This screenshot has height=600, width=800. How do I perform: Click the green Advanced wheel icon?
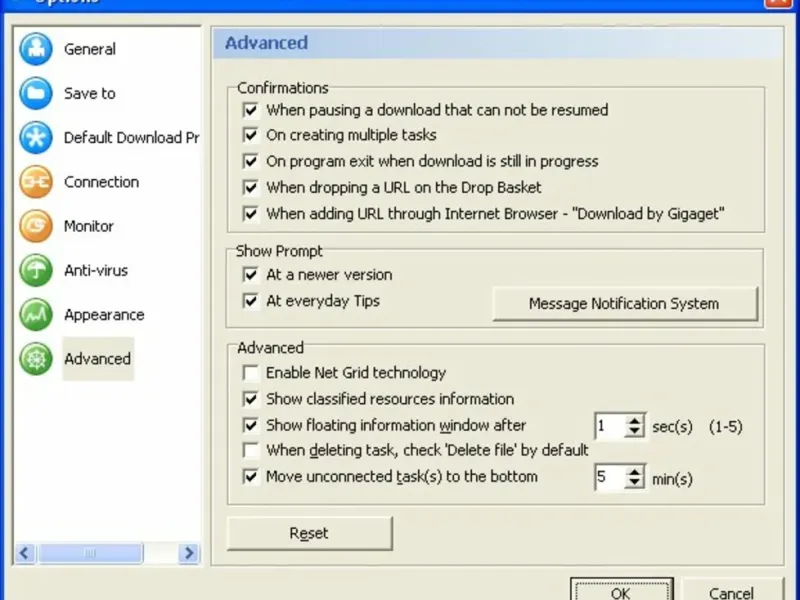[36, 359]
